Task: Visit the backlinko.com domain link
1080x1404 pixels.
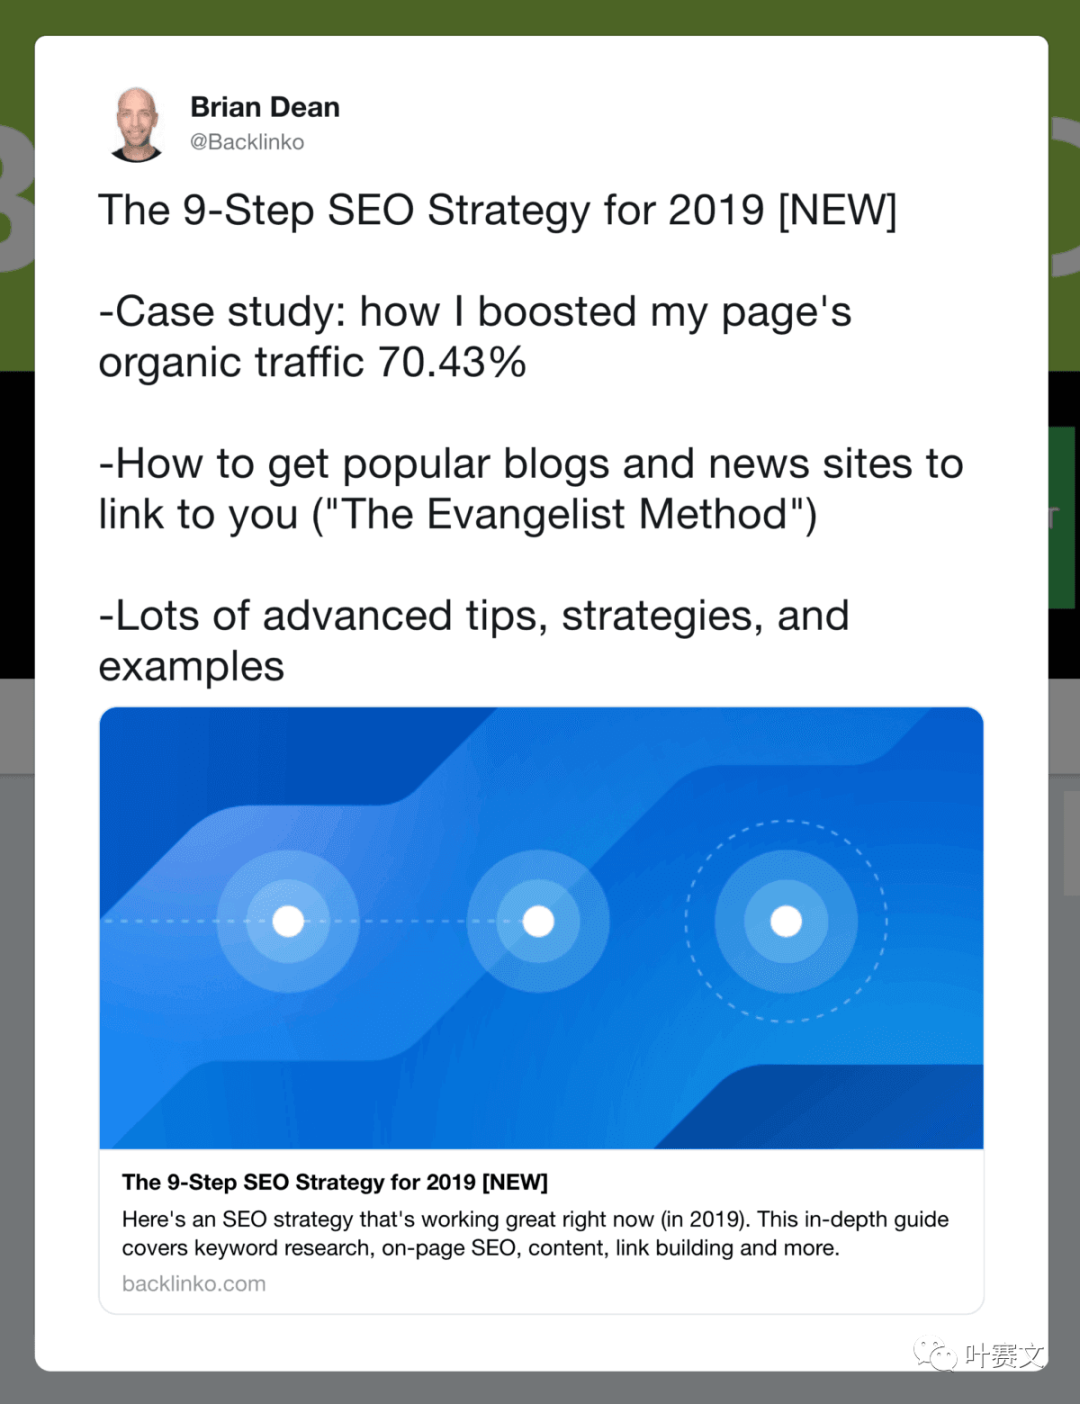Action: pyautogui.click(x=194, y=1284)
